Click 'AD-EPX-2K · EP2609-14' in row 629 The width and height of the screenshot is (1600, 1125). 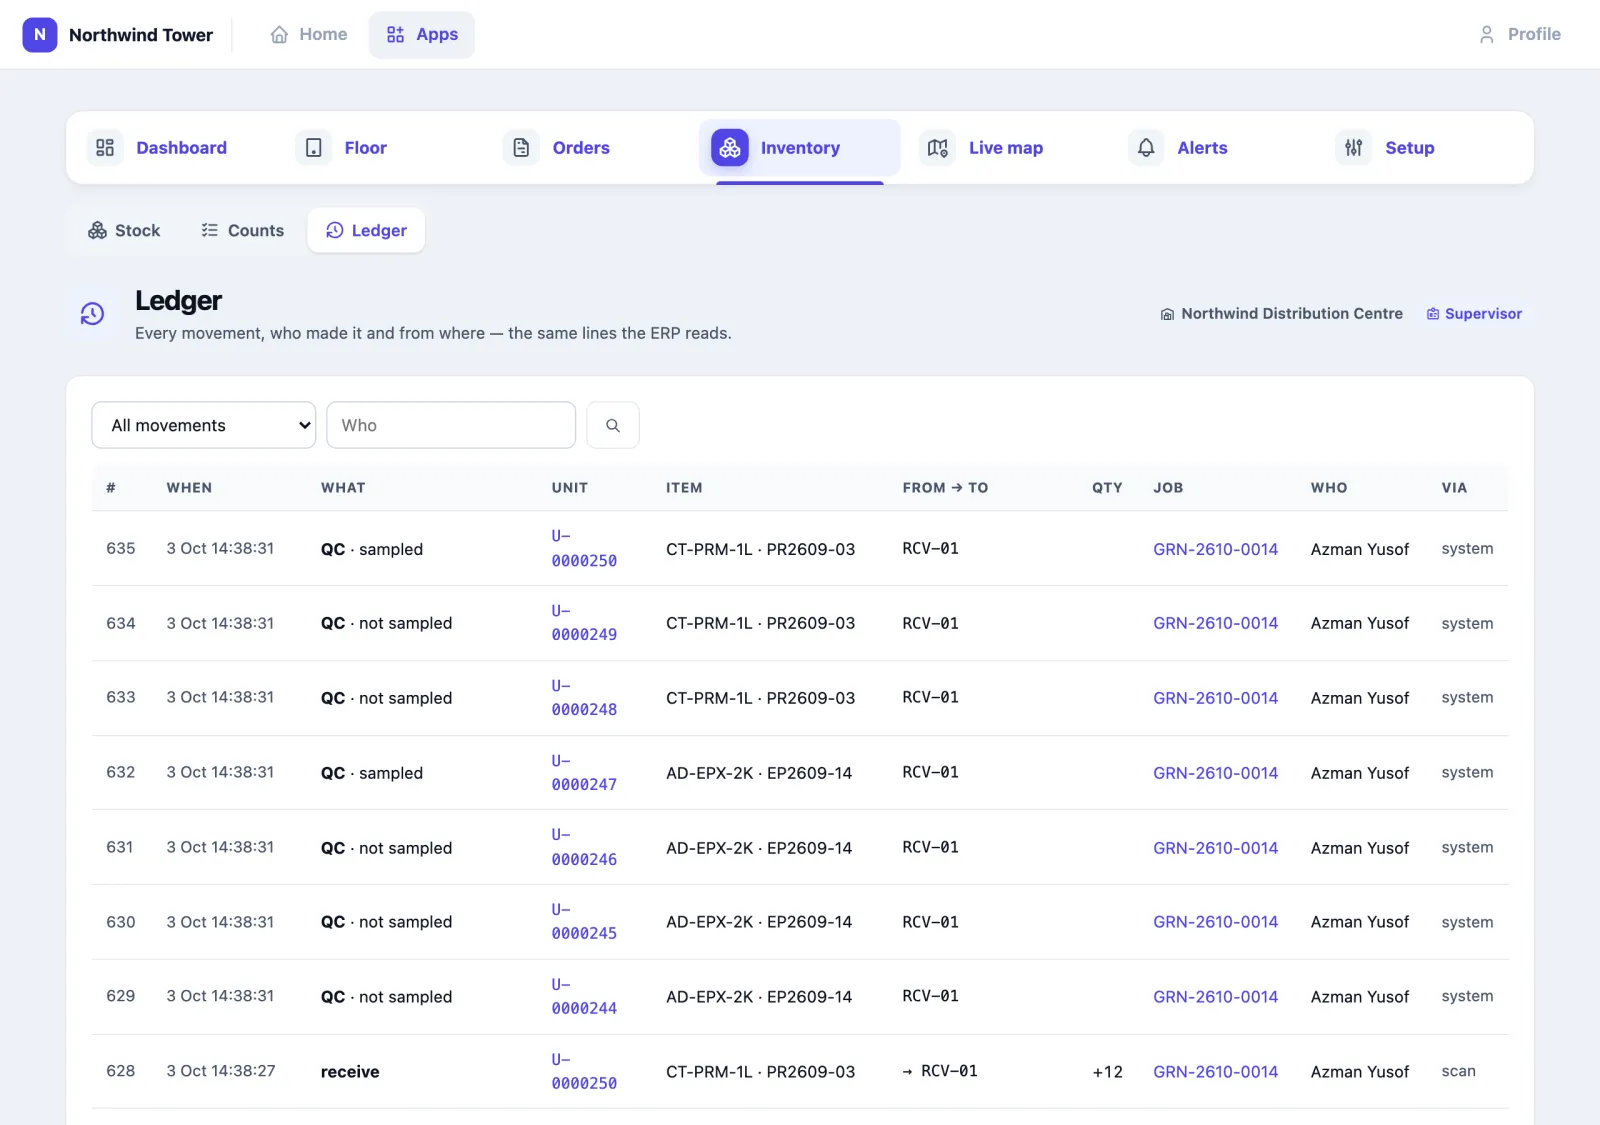pos(759,997)
